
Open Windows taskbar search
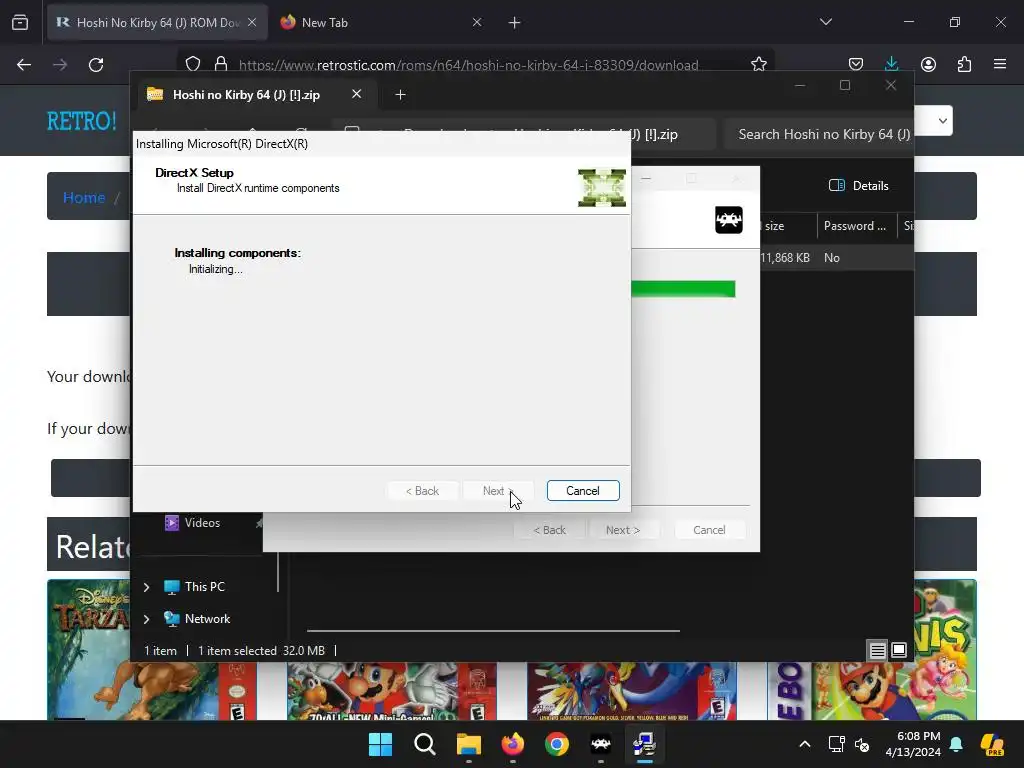(424, 744)
